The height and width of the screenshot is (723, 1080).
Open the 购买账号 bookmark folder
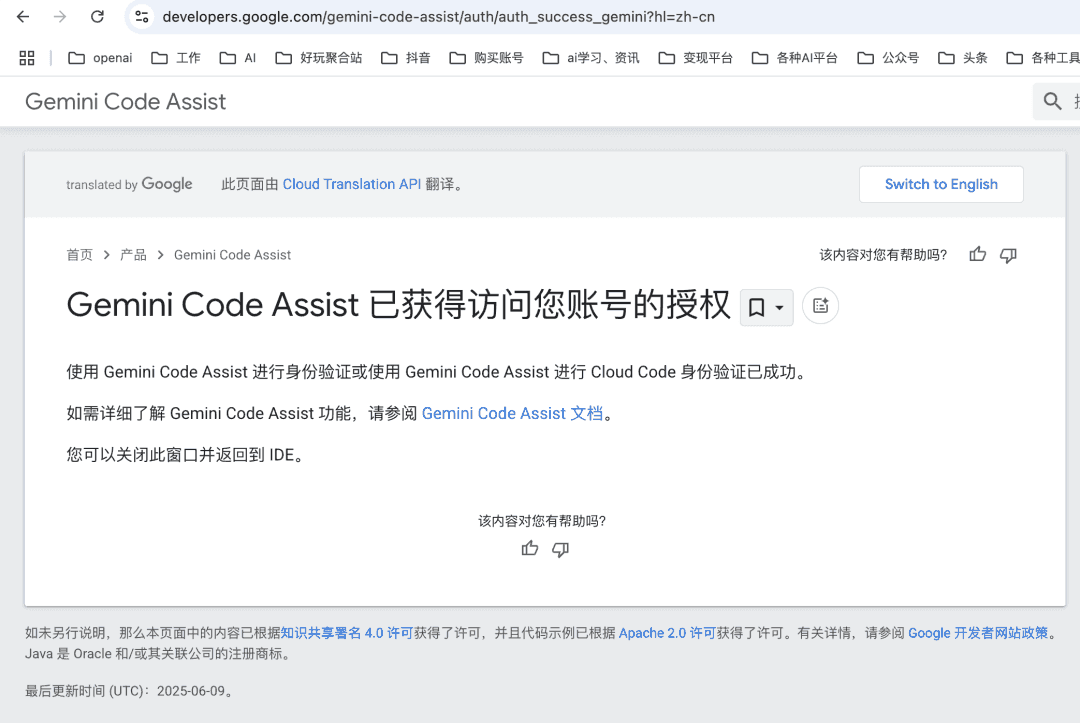point(486,58)
